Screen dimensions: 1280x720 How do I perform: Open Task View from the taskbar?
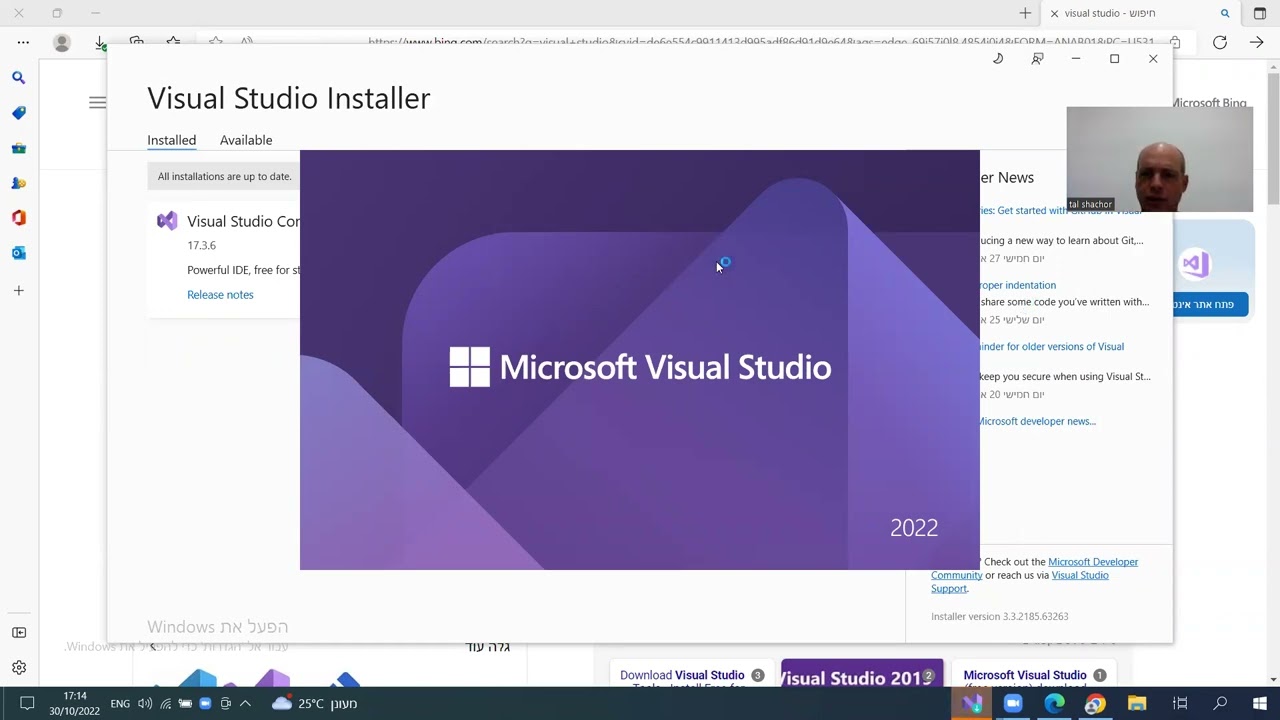[1180, 703]
